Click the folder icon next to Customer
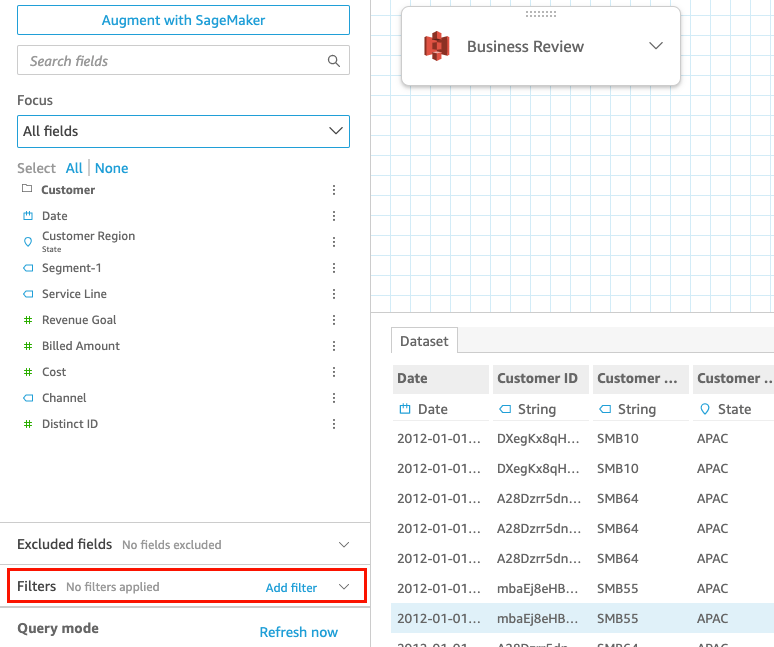 [x=27, y=190]
